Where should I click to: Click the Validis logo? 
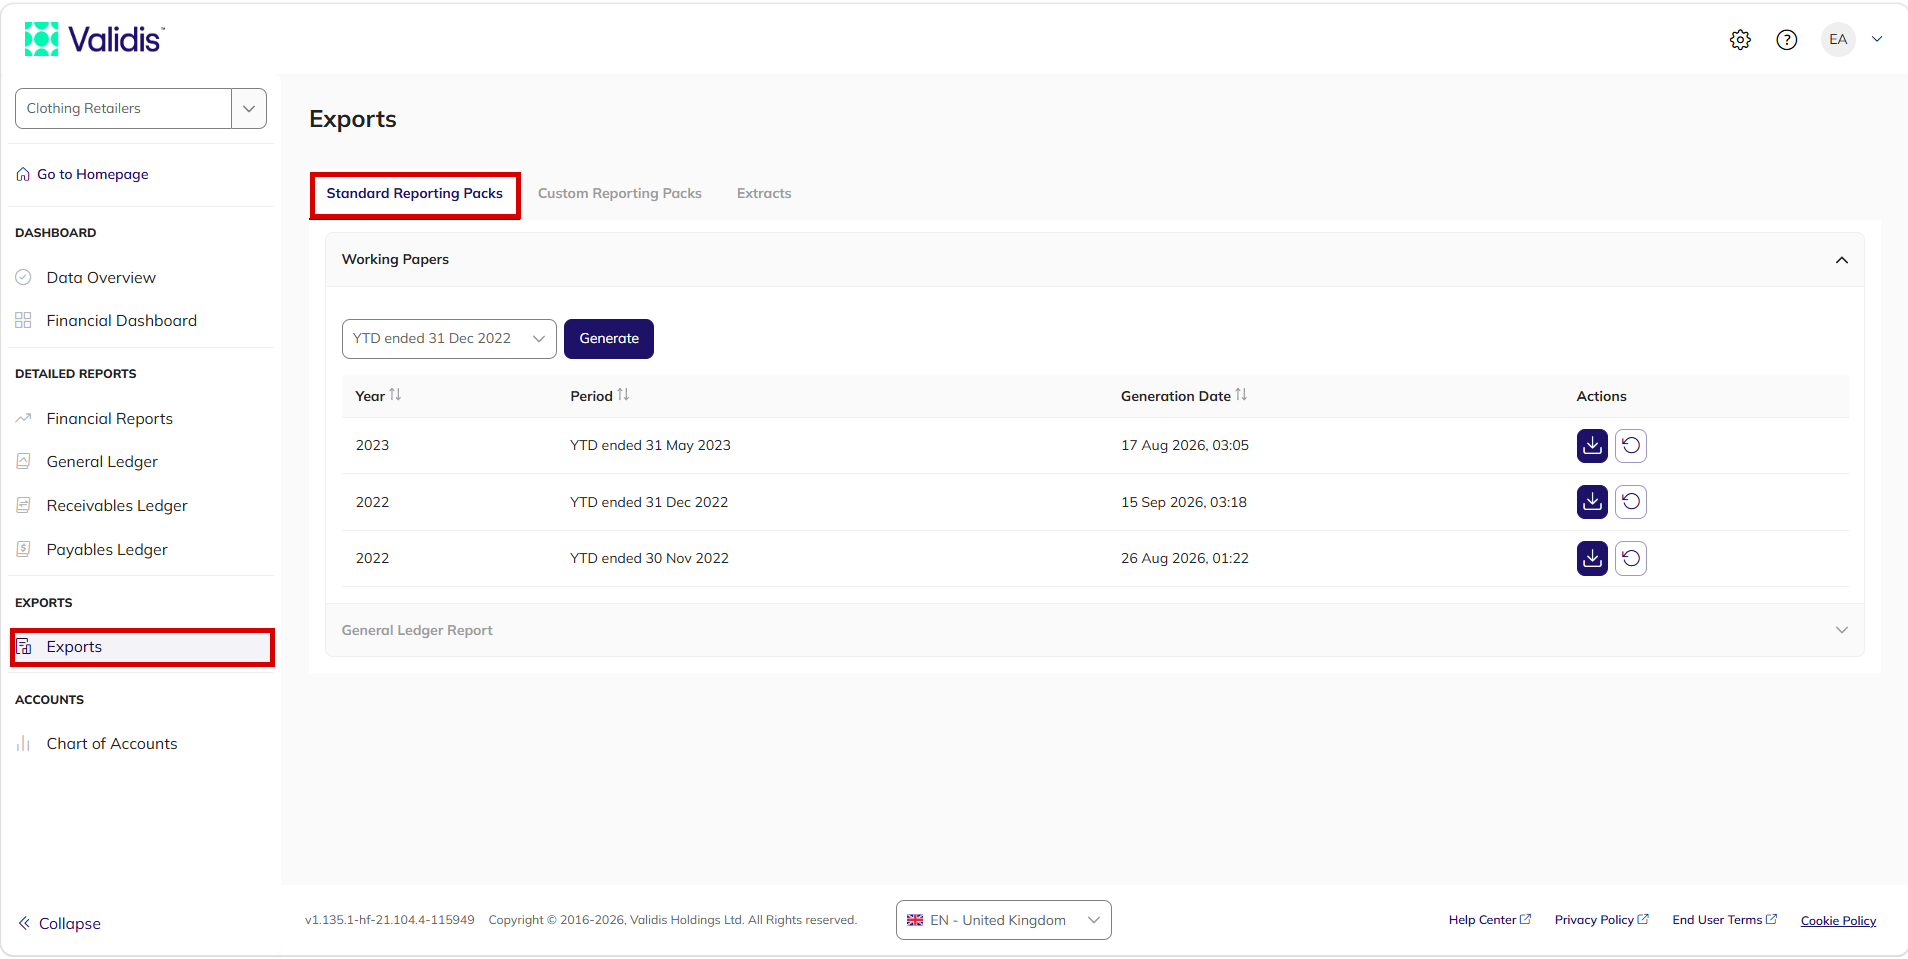(95, 39)
